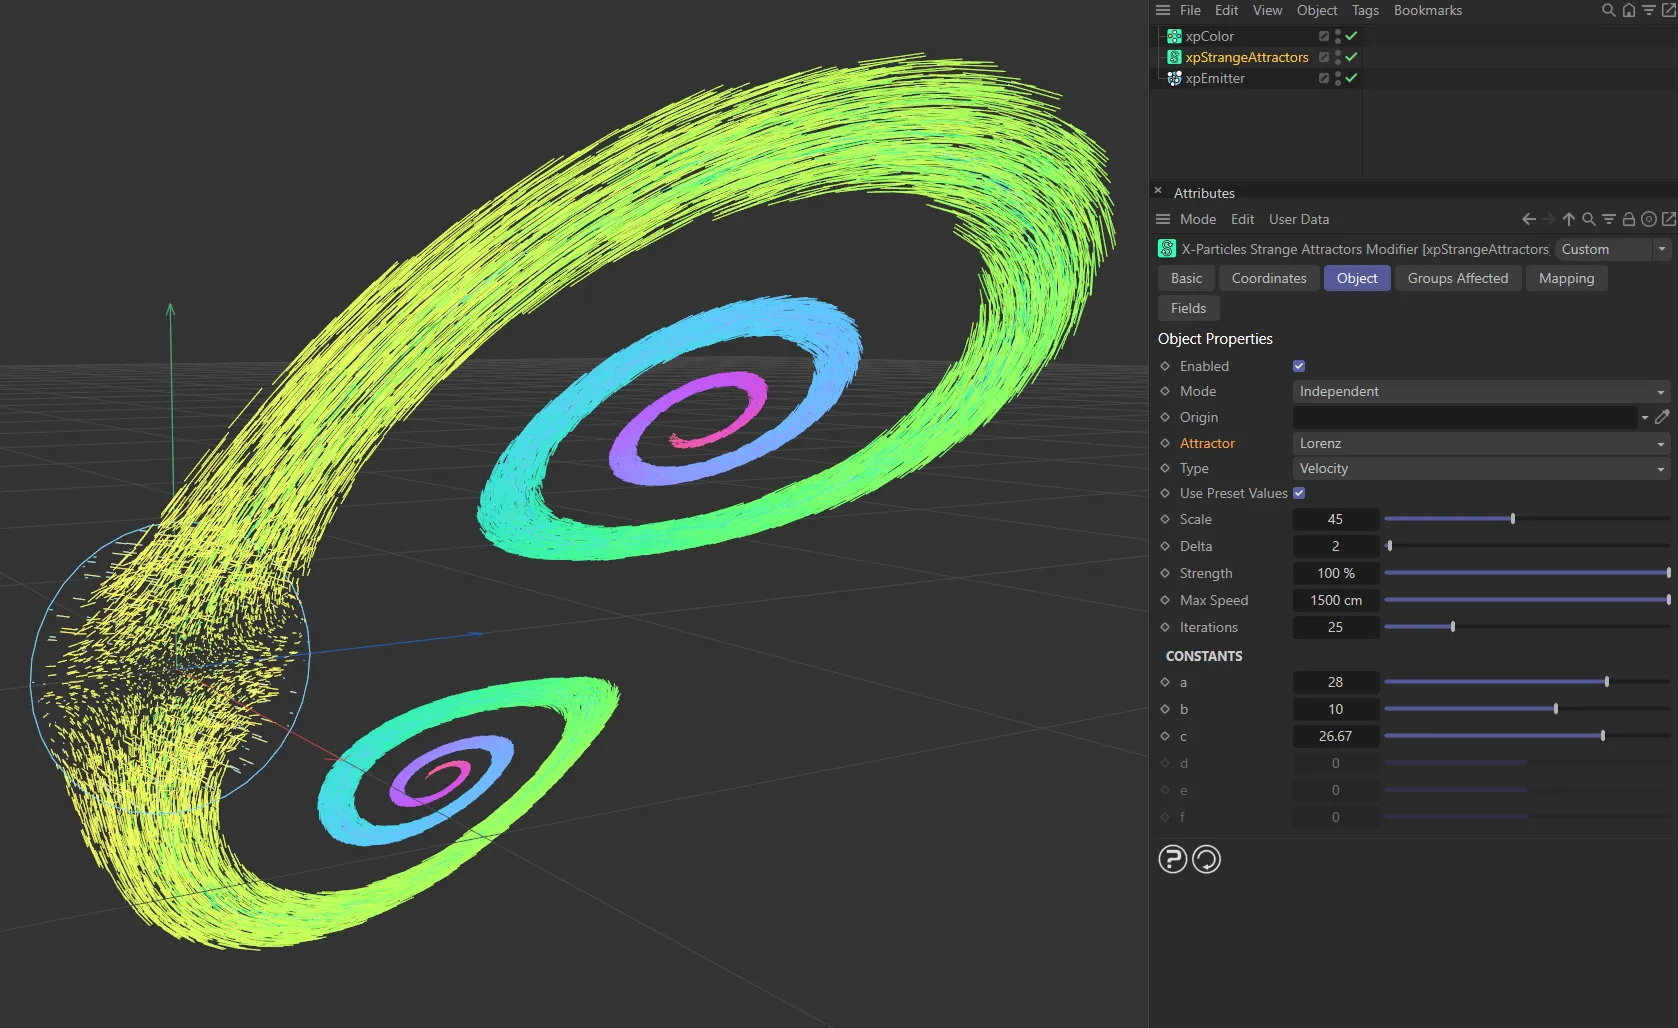Image resolution: width=1678 pixels, height=1028 pixels.
Task: Click the Origin picker eyedropper icon
Action: click(x=1662, y=417)
